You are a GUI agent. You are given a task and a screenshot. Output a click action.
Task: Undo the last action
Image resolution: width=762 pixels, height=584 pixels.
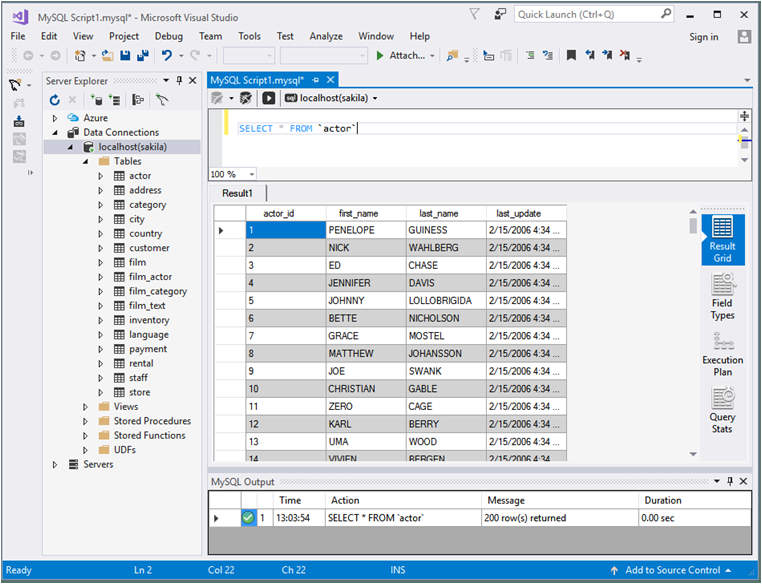pyautogui.click(x=167, y=56)
